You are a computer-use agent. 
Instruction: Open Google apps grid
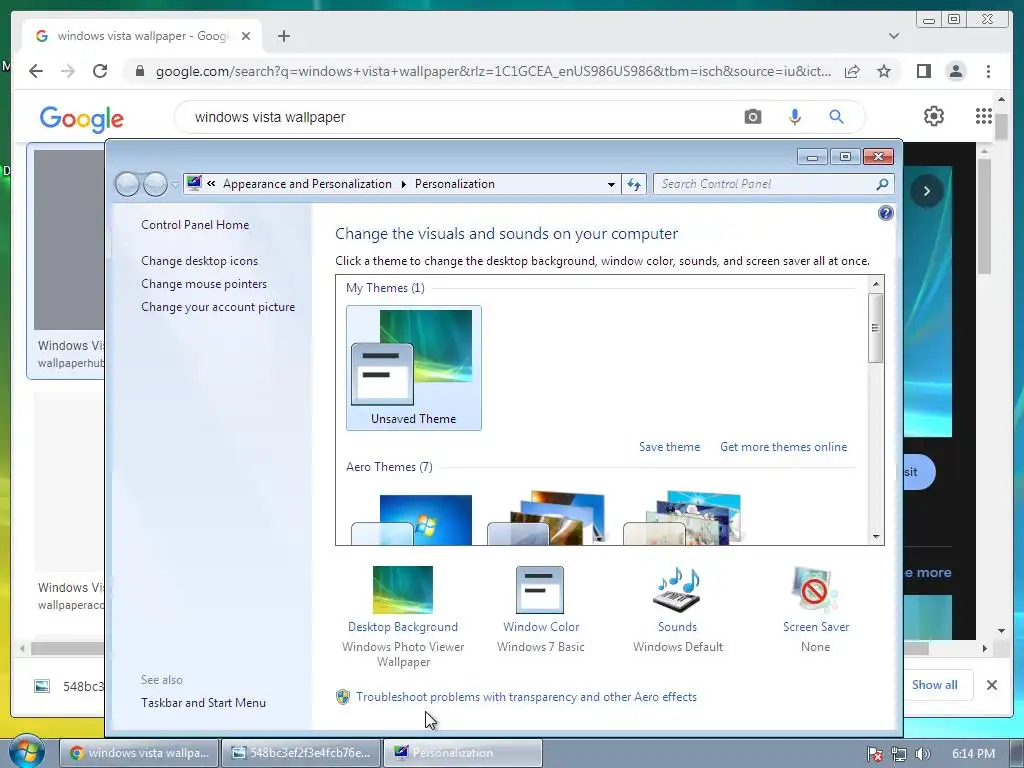point(984,116)
